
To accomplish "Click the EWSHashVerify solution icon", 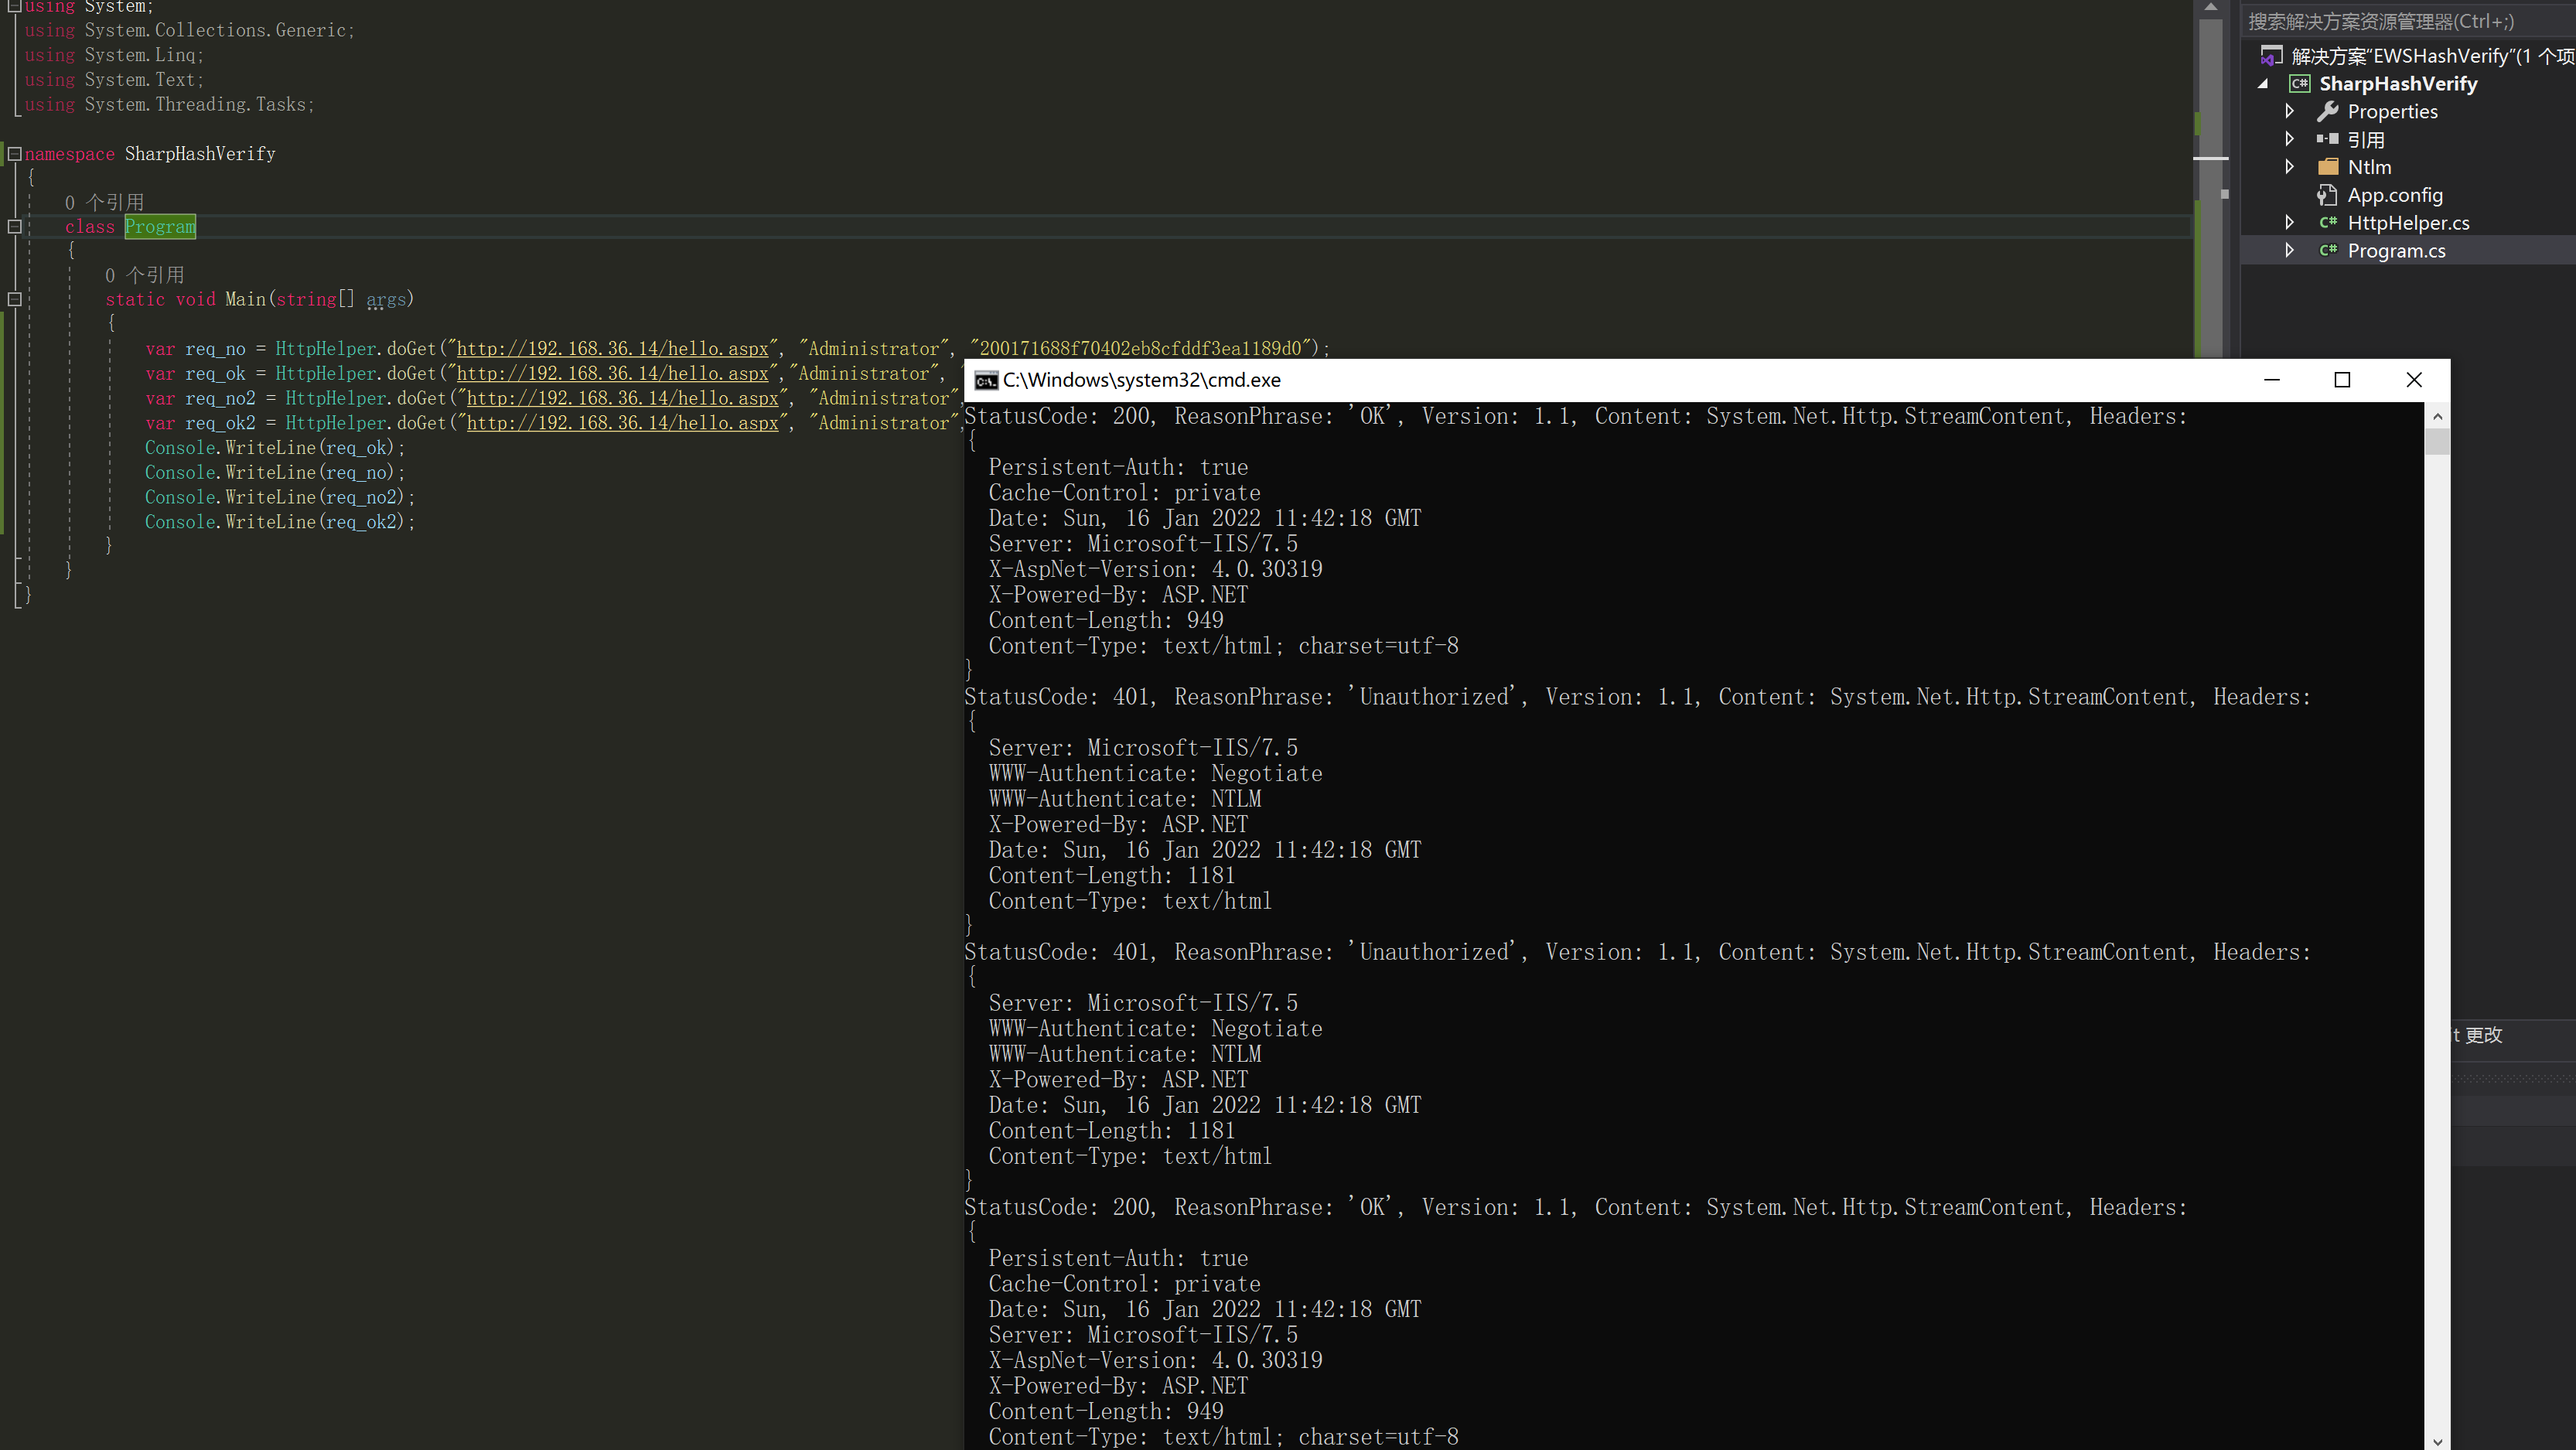I will click(x=2271, y=56).
